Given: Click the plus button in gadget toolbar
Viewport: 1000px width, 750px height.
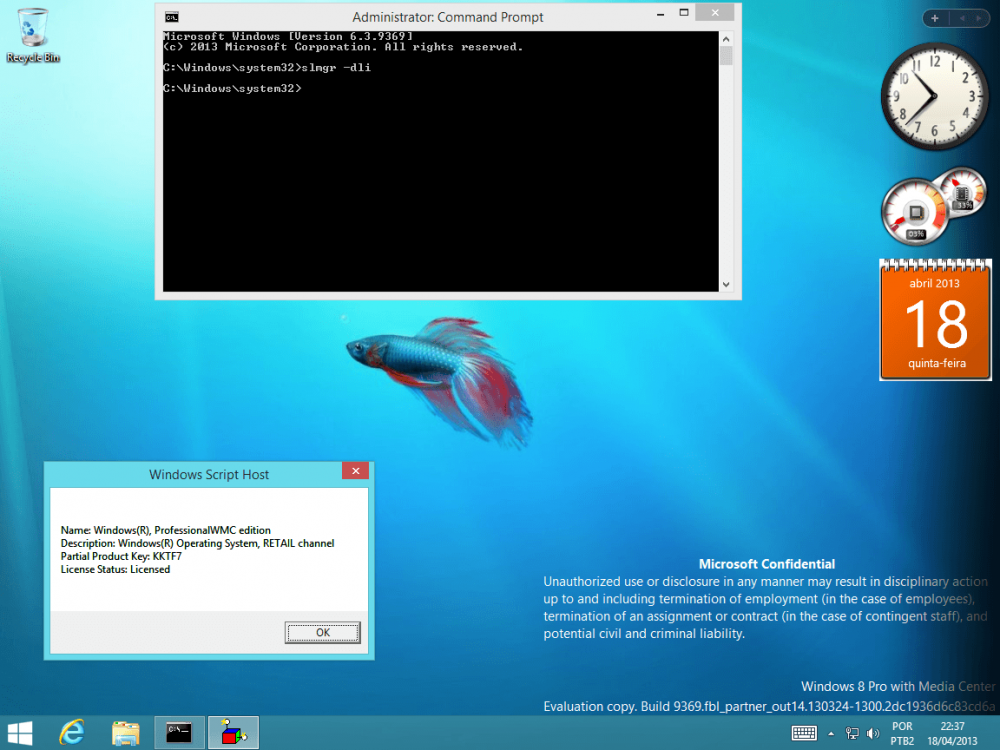Looking at the screenshot, I should click(935, 18).
